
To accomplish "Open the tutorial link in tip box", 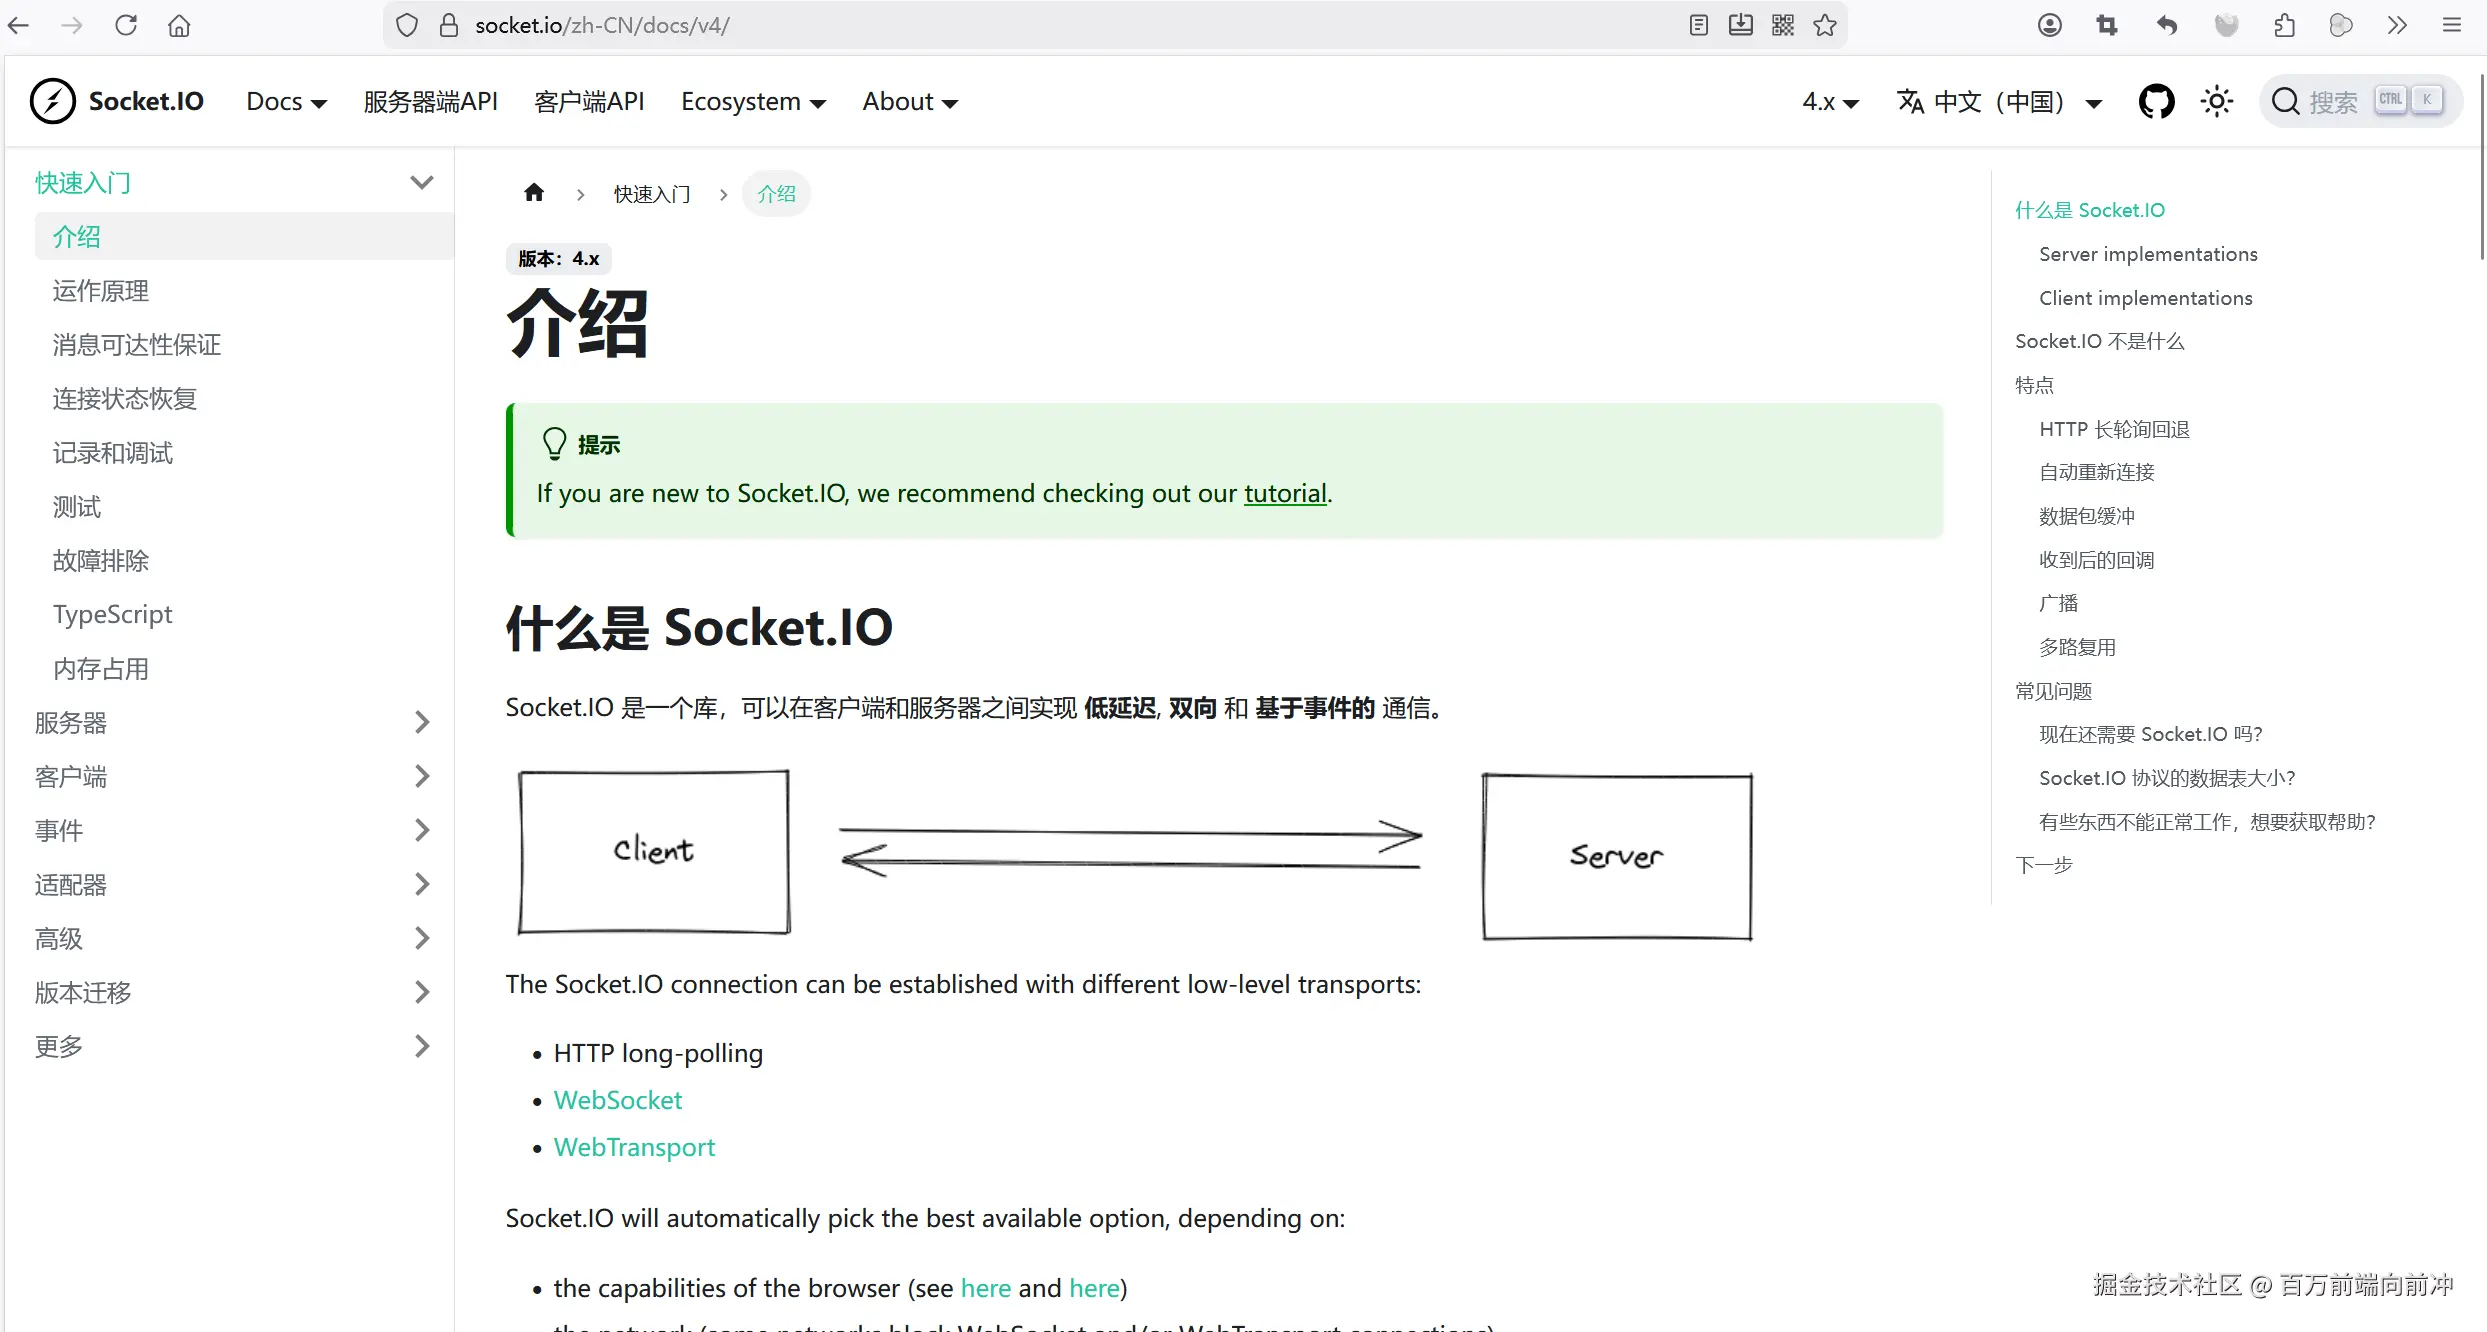I will point(1284,493).
